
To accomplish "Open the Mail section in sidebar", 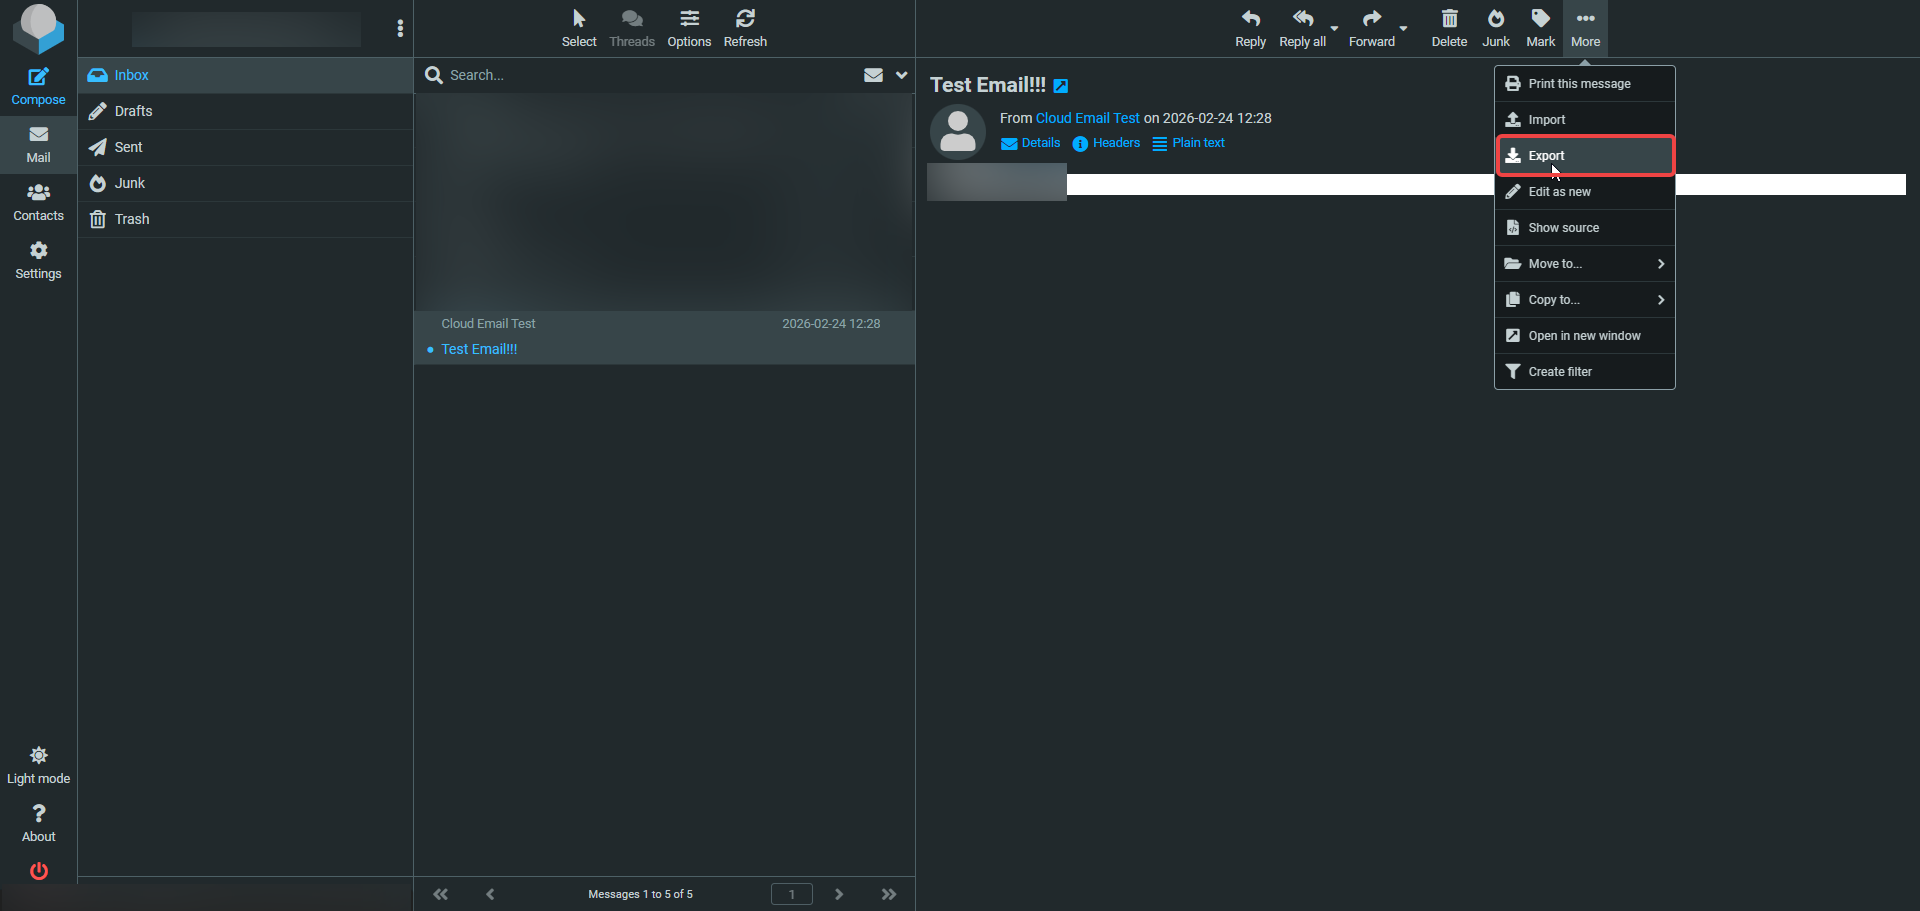I will (38, 144).
